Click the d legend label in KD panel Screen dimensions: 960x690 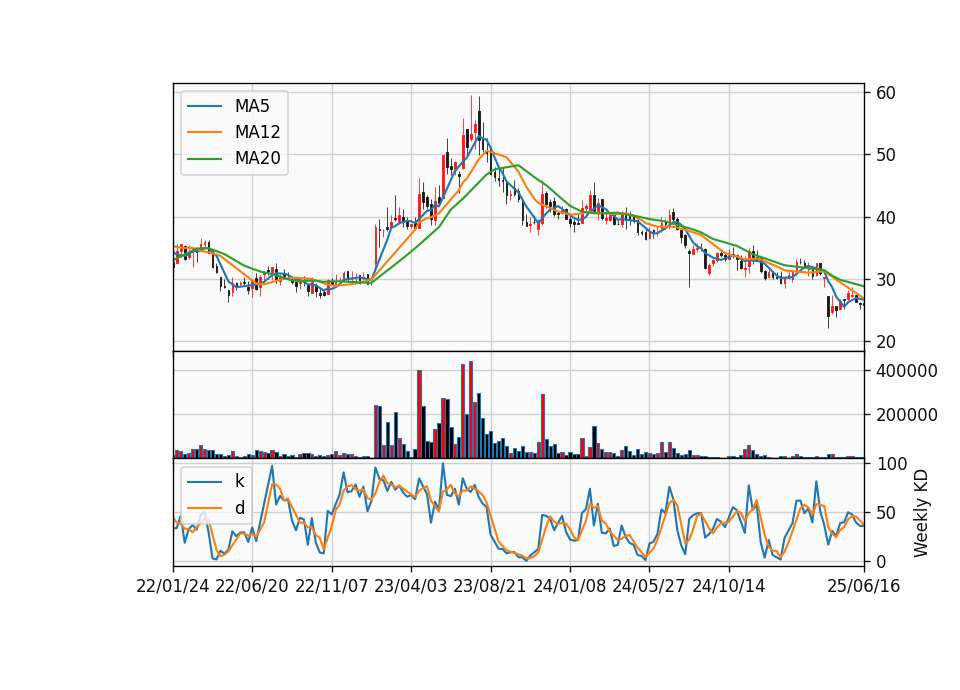coord(239,508)
